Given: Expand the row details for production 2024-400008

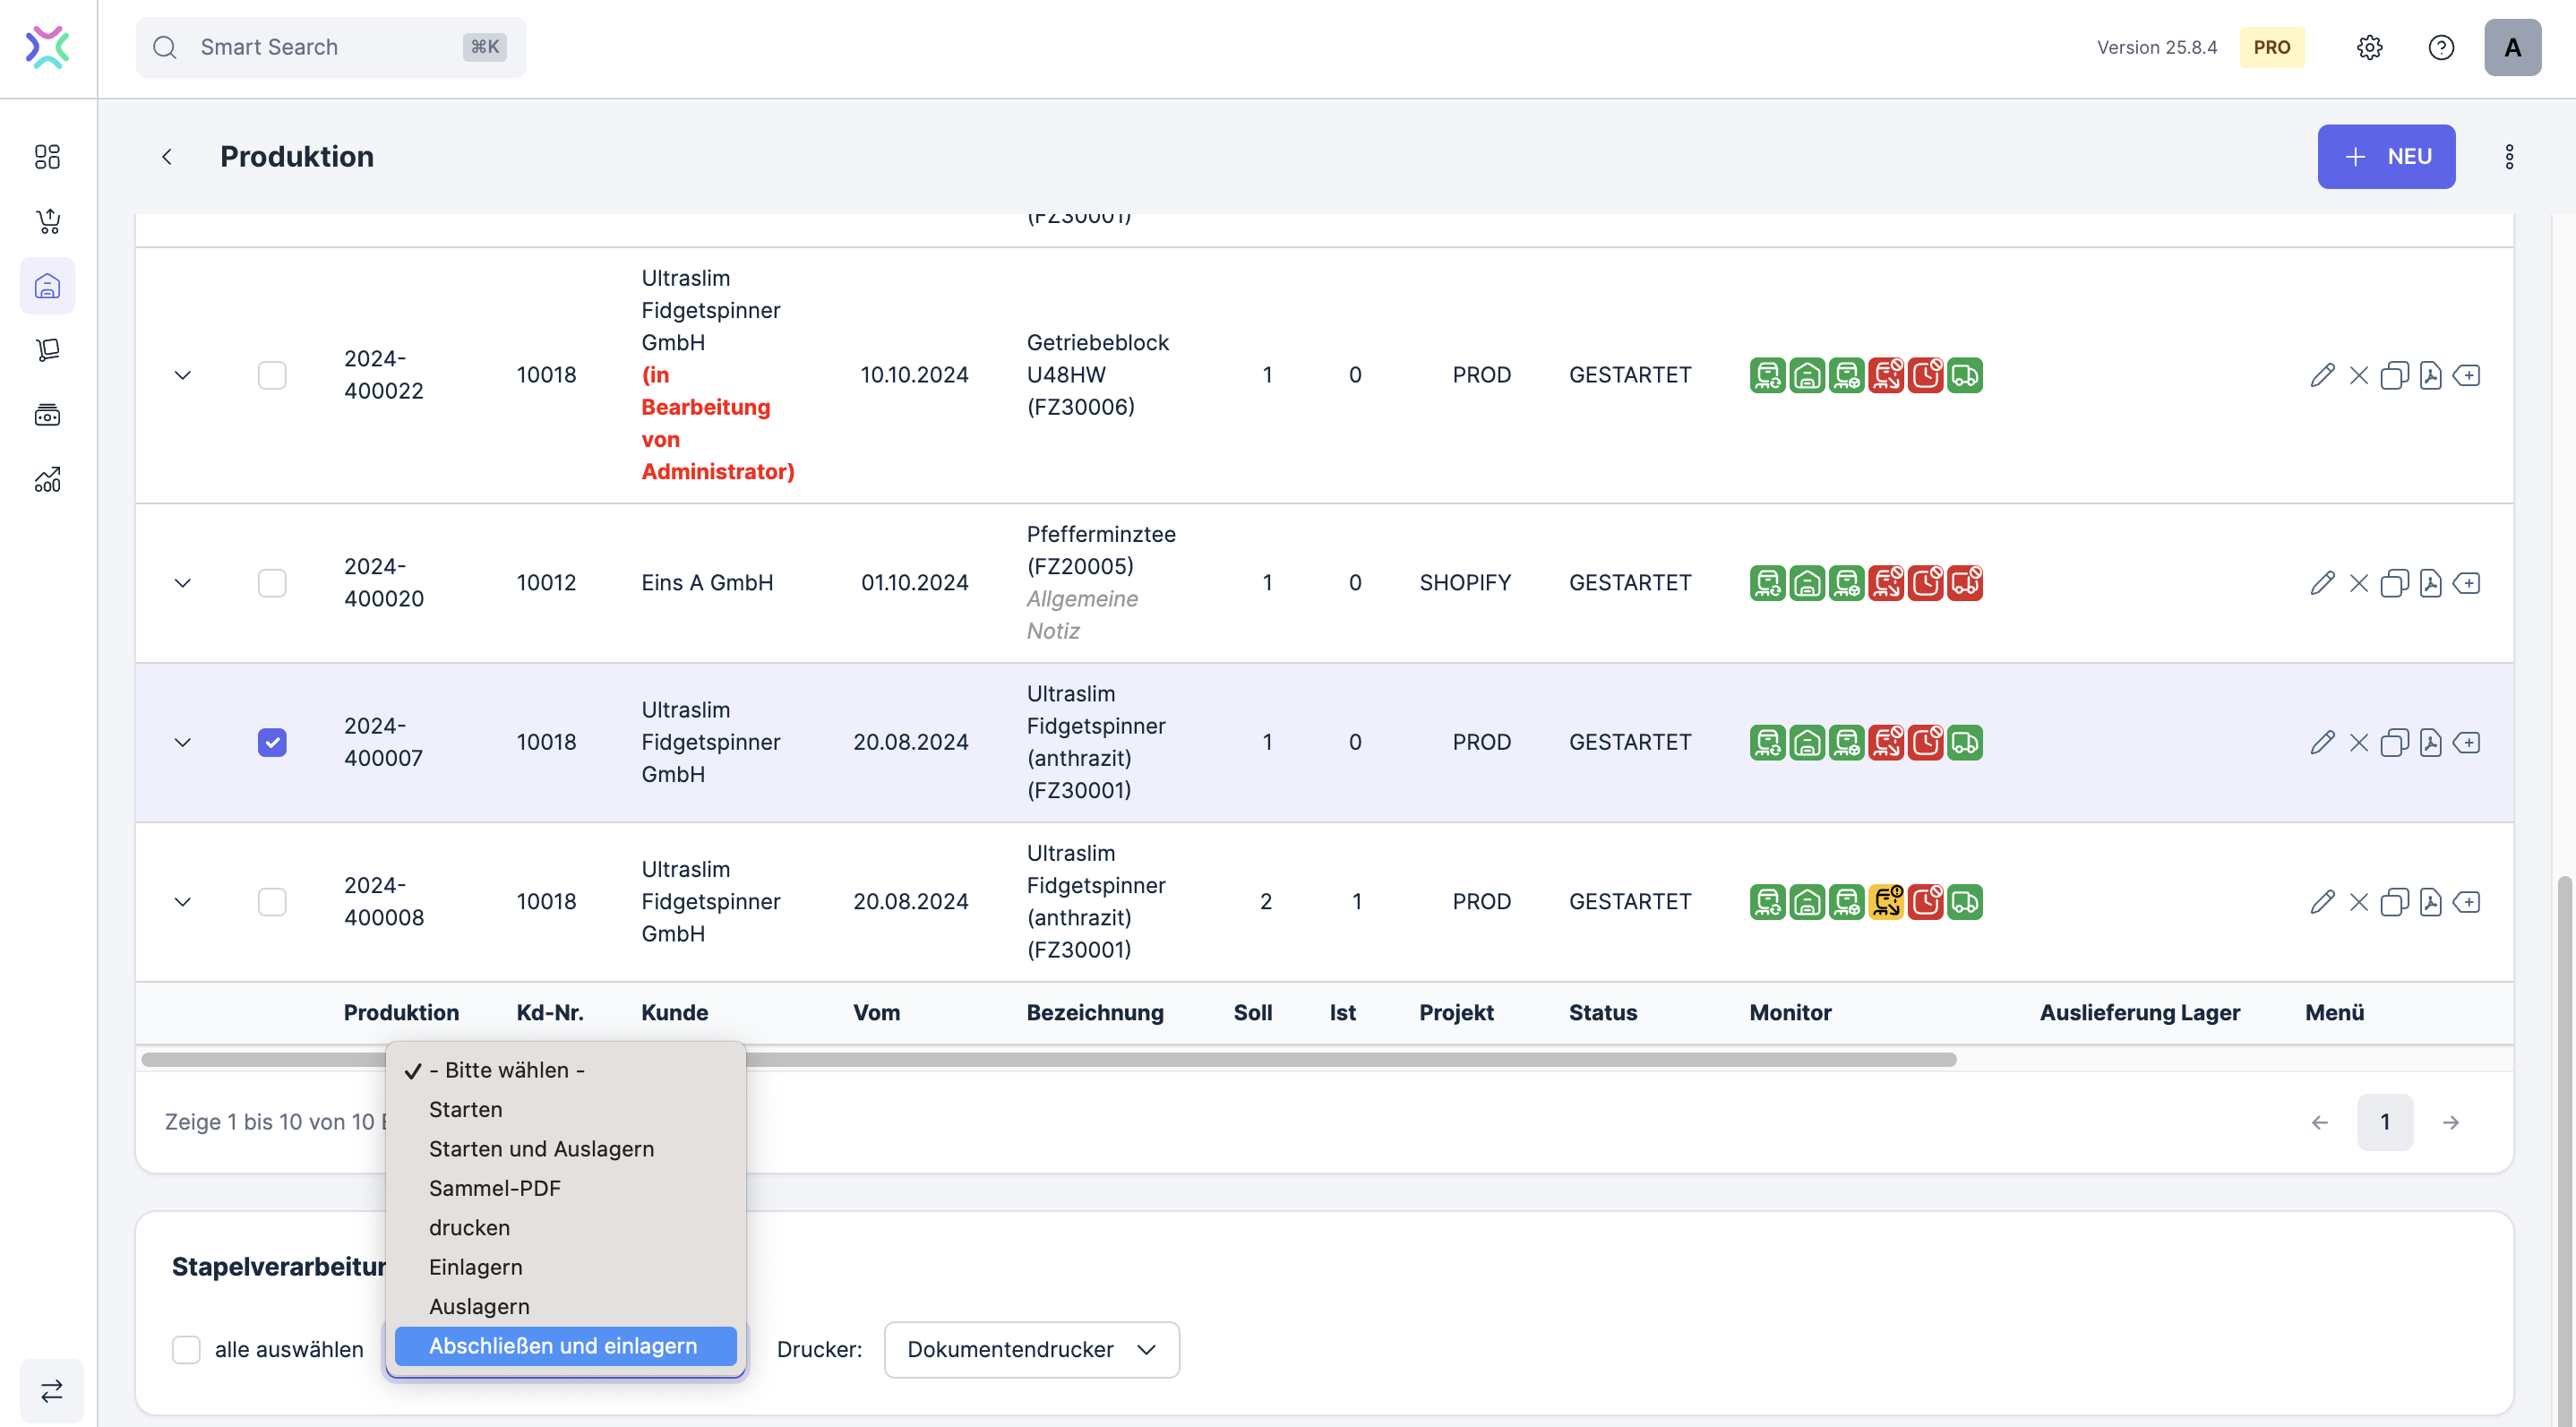Looking at the screenshot, I should tap(182, 902).
